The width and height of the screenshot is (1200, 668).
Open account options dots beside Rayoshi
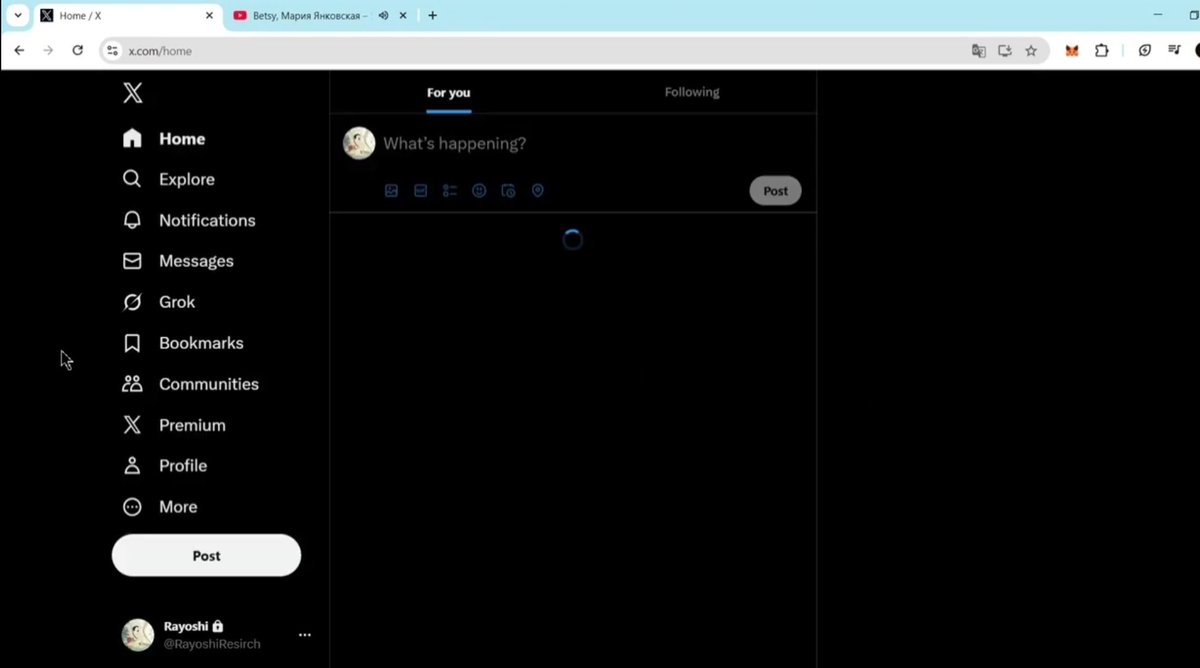click(305, 635)
